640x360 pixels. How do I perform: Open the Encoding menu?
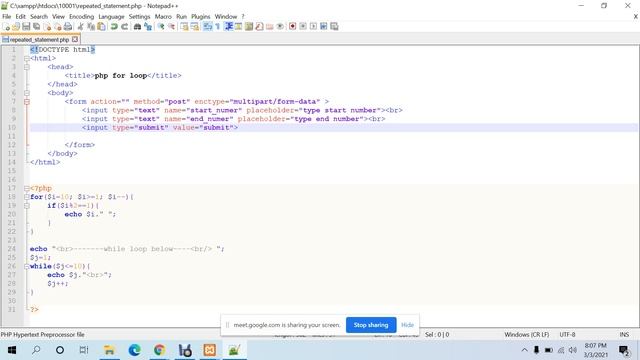pos(81,17)
